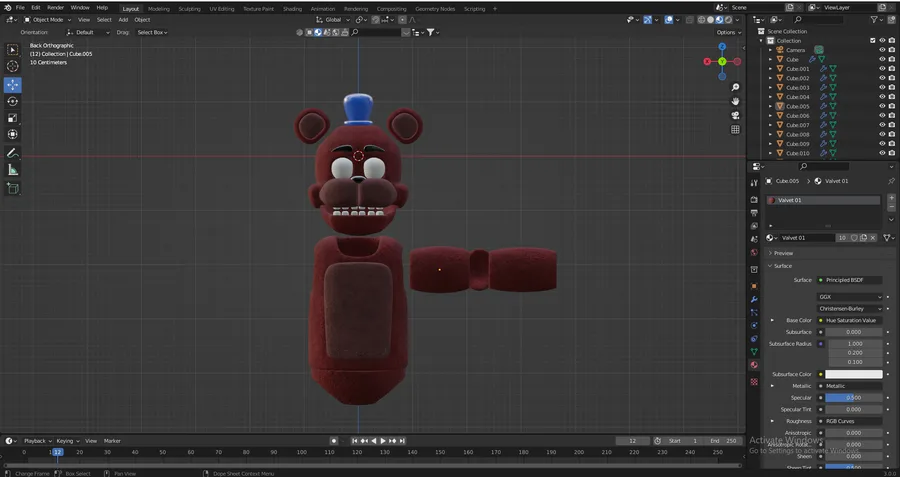Collapse the Collection tree

(762, 41)
